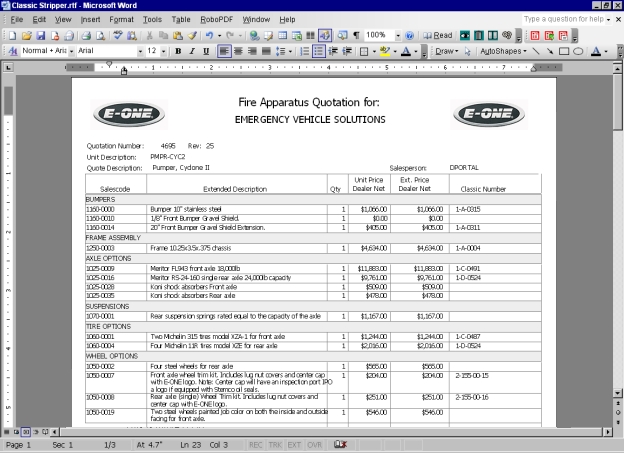624x453 pixels.
Task: Toggle Underline formatting
Action: click(x=206, y=51)
